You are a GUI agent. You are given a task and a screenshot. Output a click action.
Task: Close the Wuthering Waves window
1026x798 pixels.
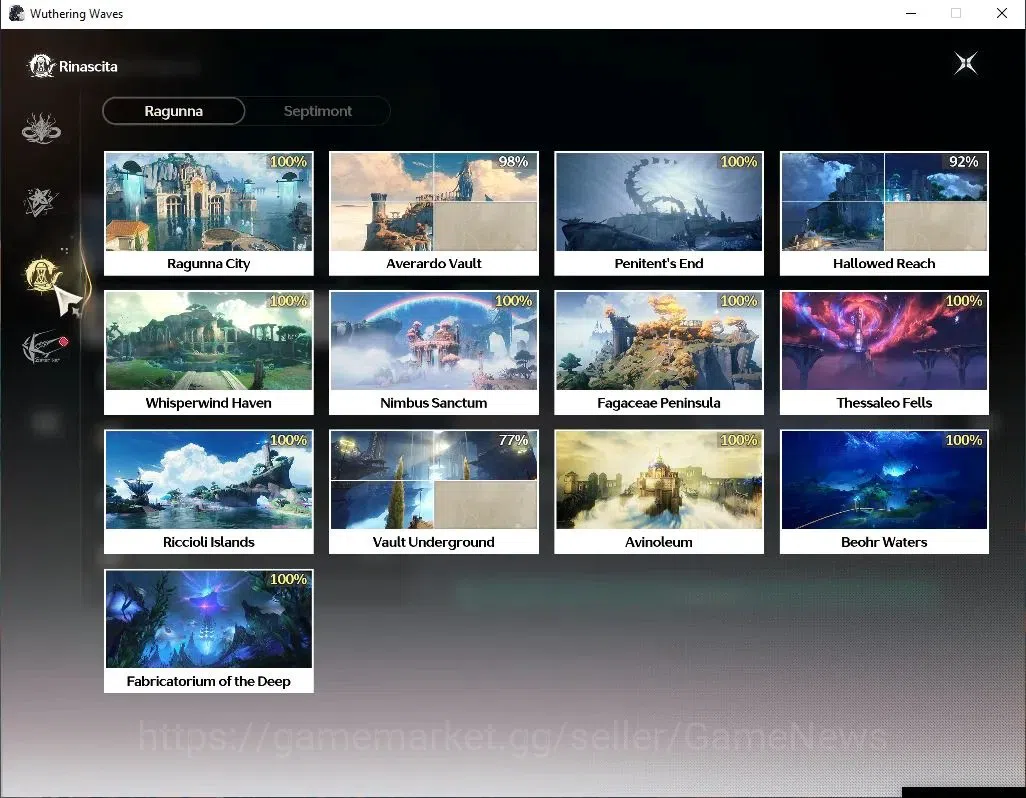coord(1002,13)
